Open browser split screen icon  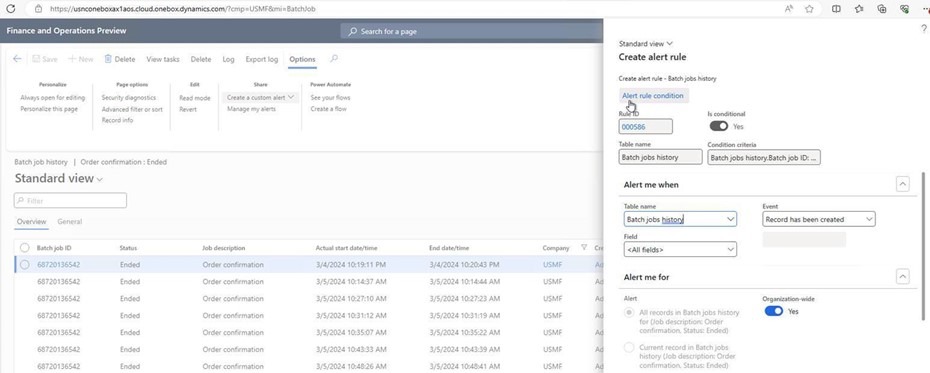(836, 9)
